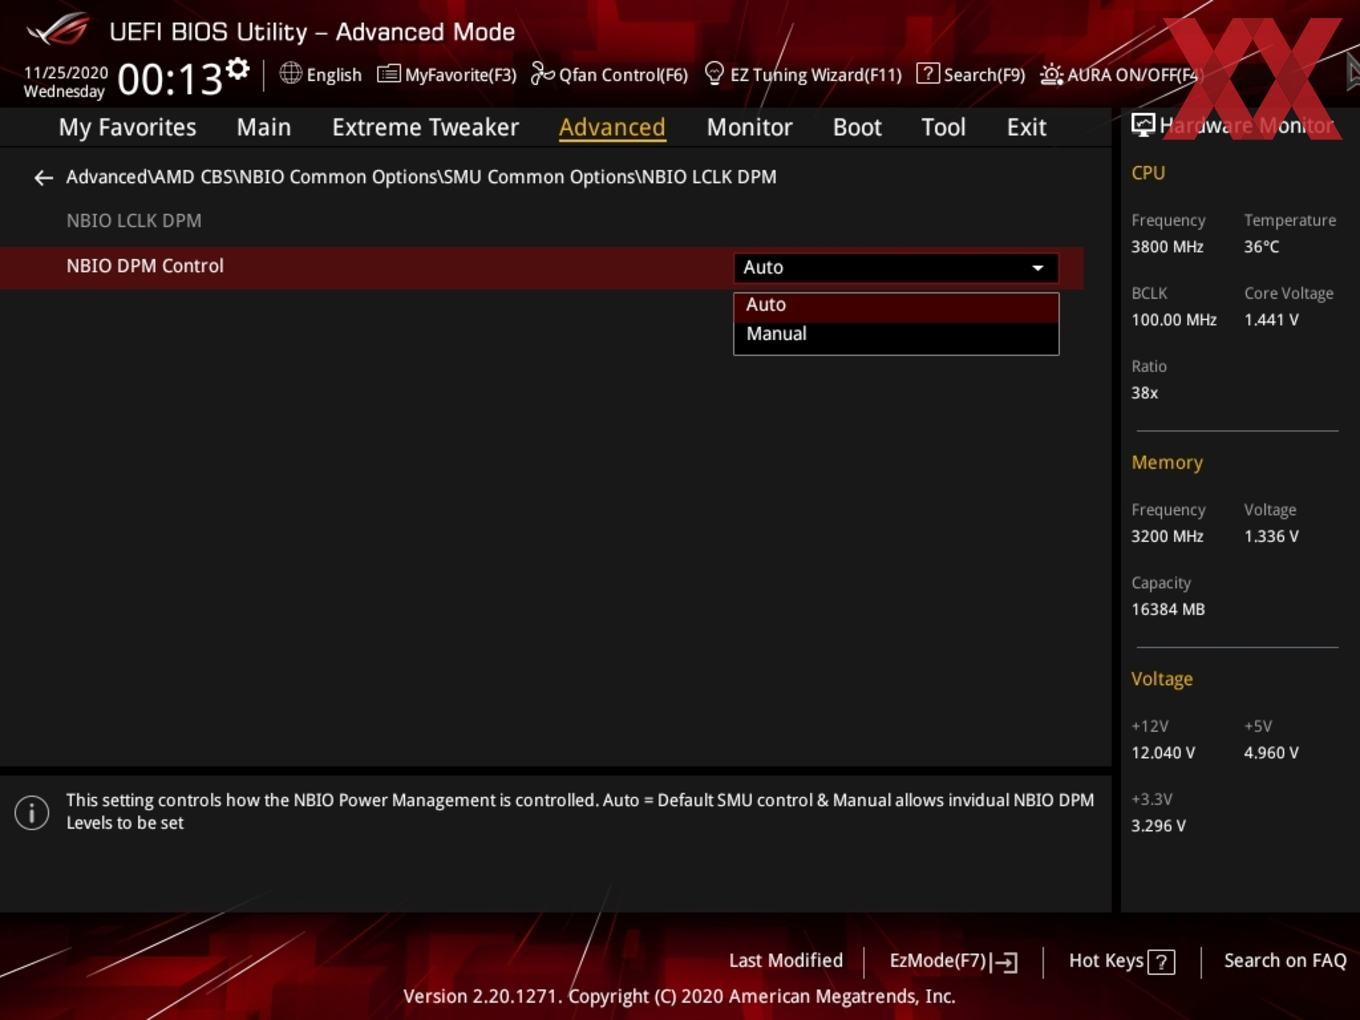
Task: Open Search on FAQ link
Action: pyautogui.click(x=1285, y=961)
